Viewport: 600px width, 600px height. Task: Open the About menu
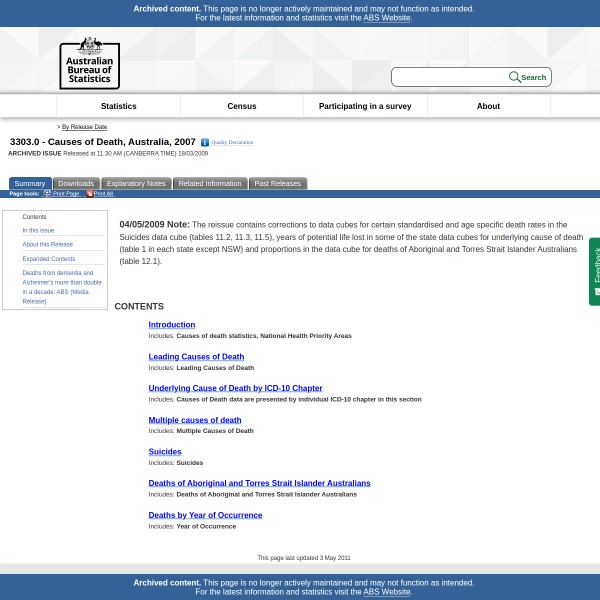pyautogui.click(x=488, y=106)
